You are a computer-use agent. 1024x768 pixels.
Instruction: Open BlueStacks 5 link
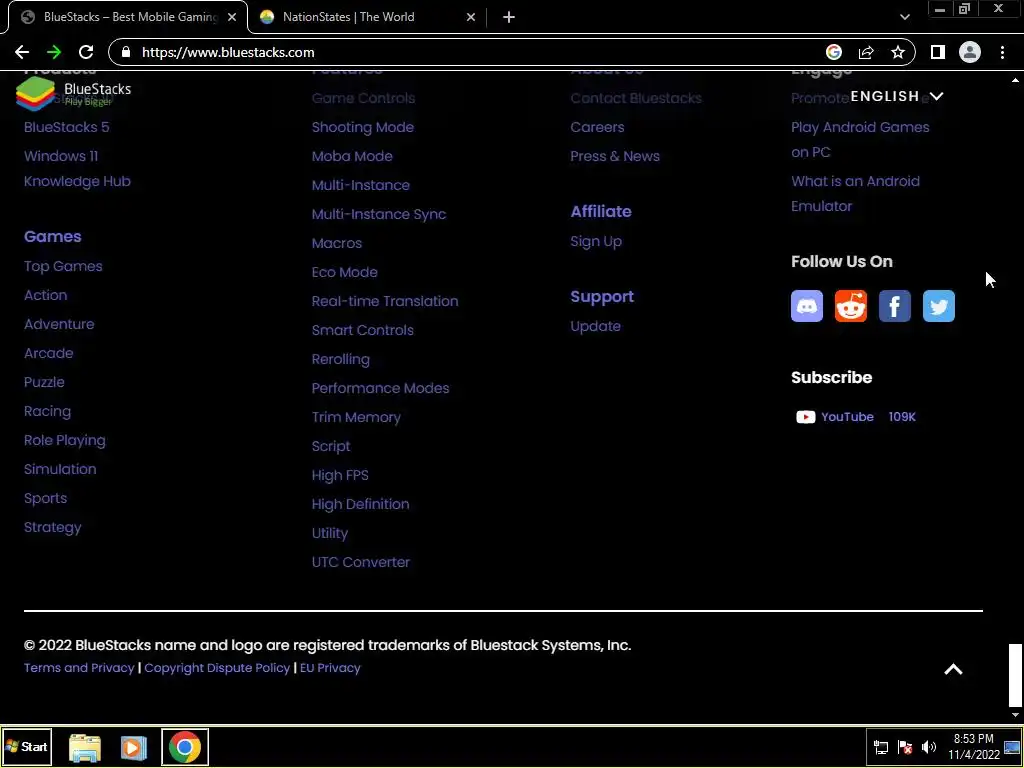67,127
